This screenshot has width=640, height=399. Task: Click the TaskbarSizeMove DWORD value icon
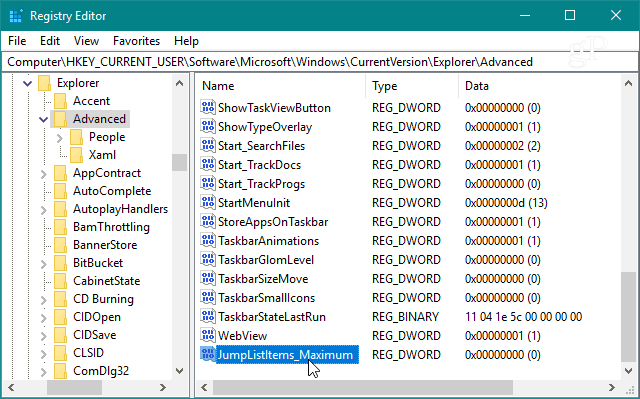(x=208, y=278)
